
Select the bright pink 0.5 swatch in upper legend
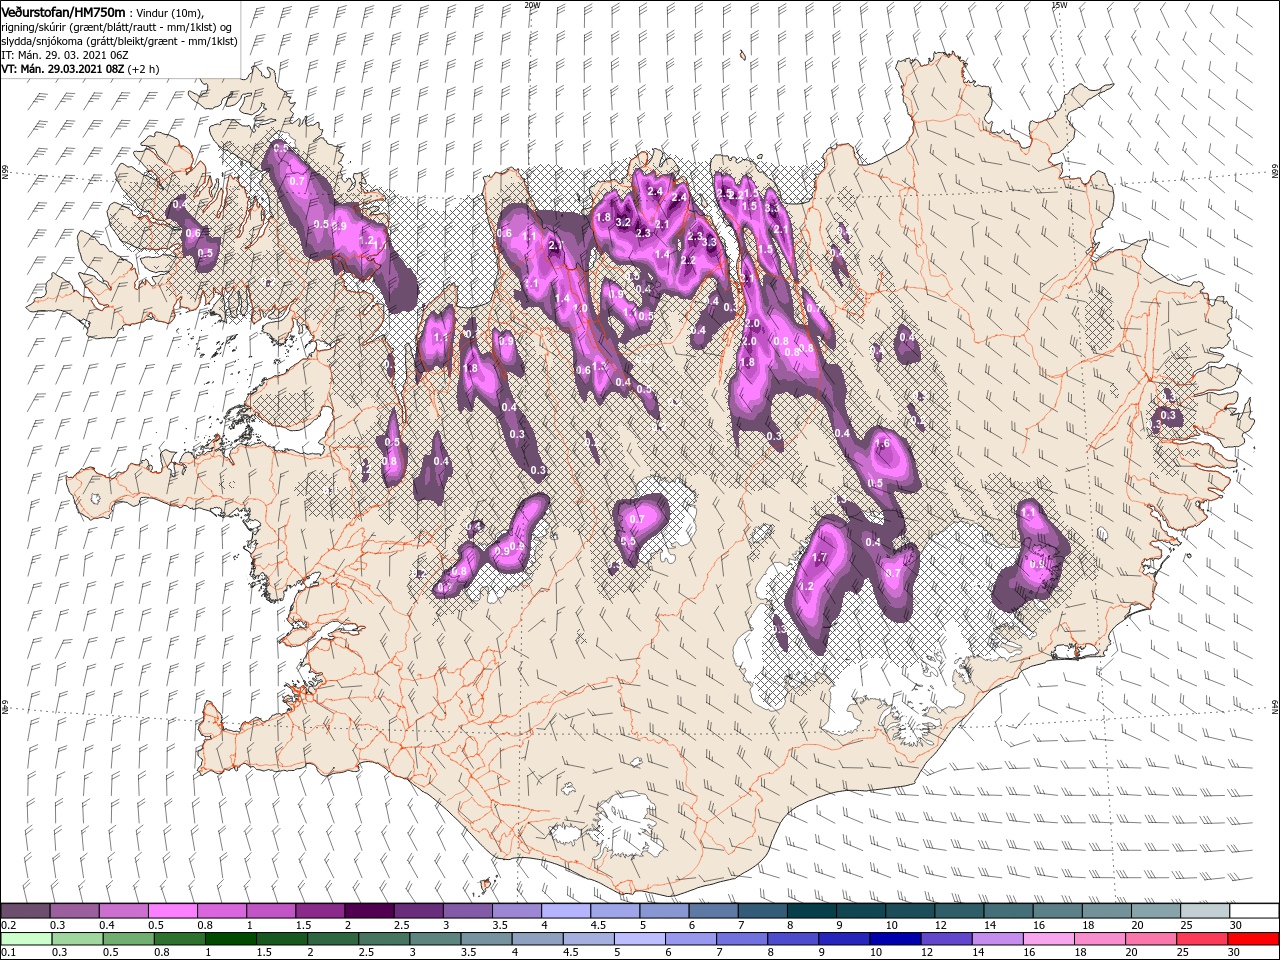[x=172, y=911]
